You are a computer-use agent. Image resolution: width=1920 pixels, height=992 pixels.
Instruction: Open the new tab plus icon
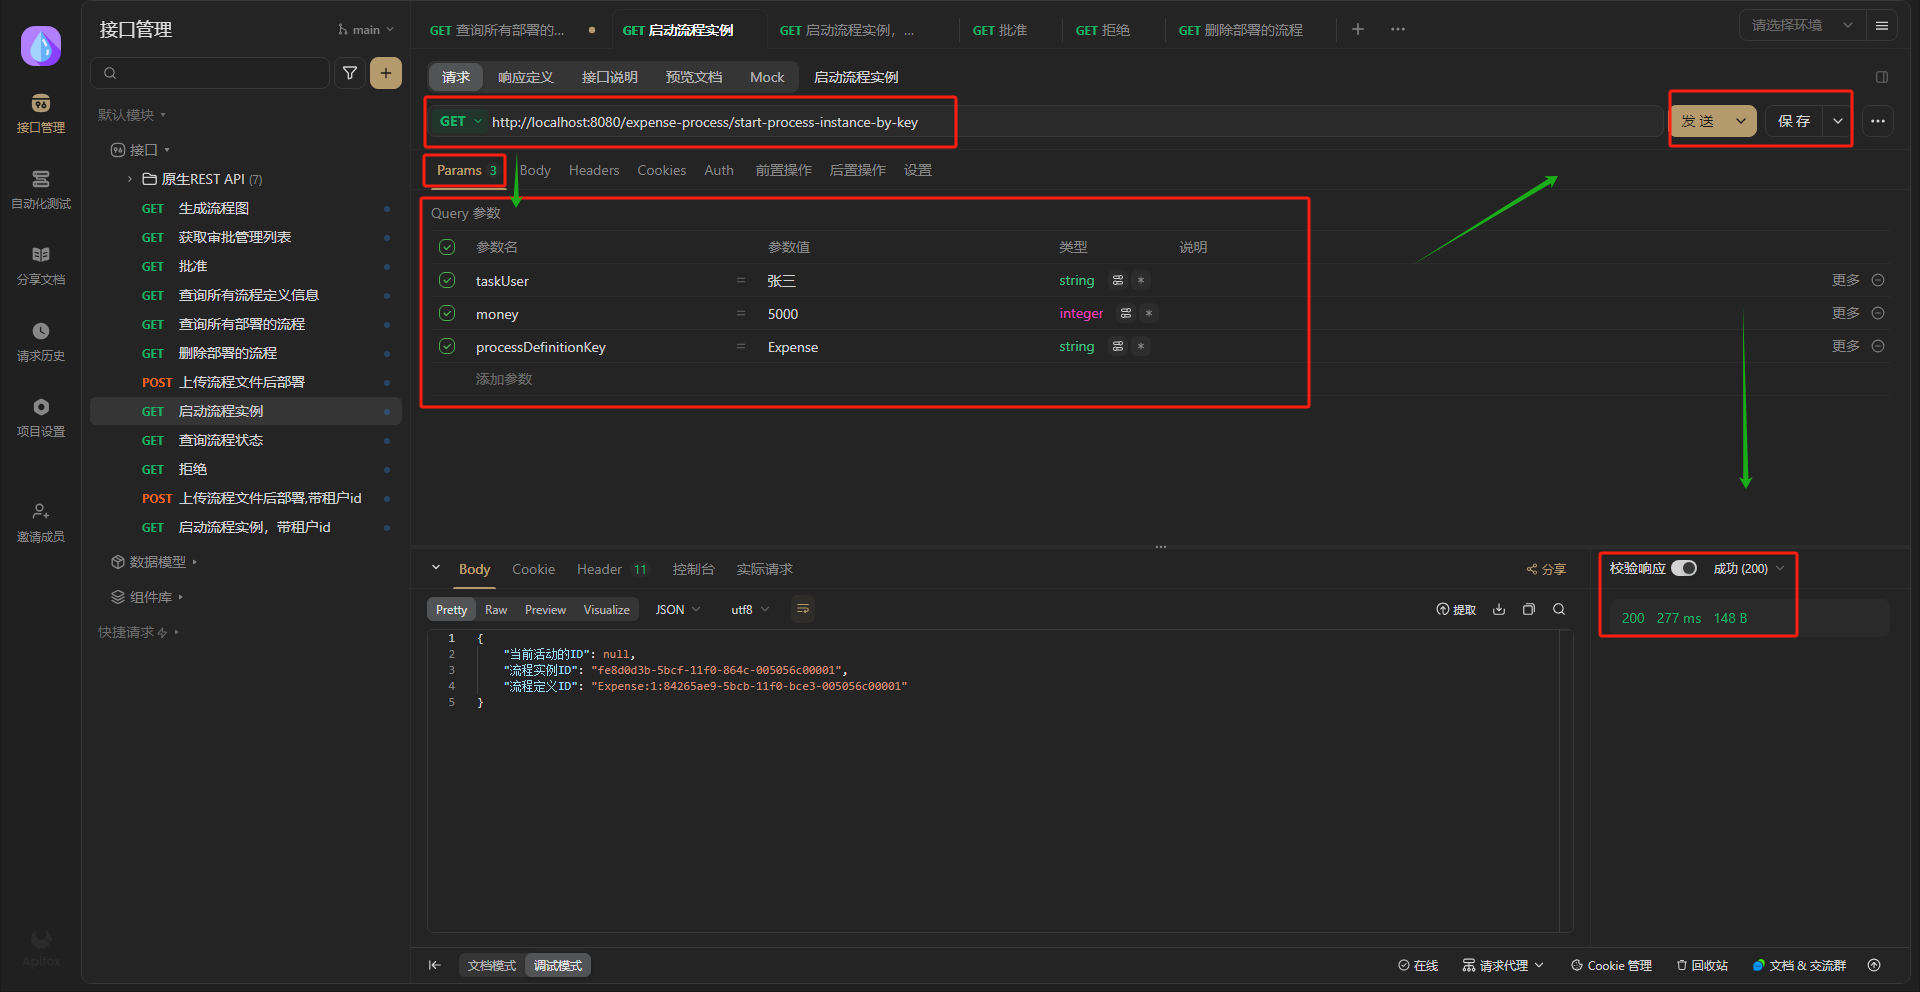tap(1358, 29)
